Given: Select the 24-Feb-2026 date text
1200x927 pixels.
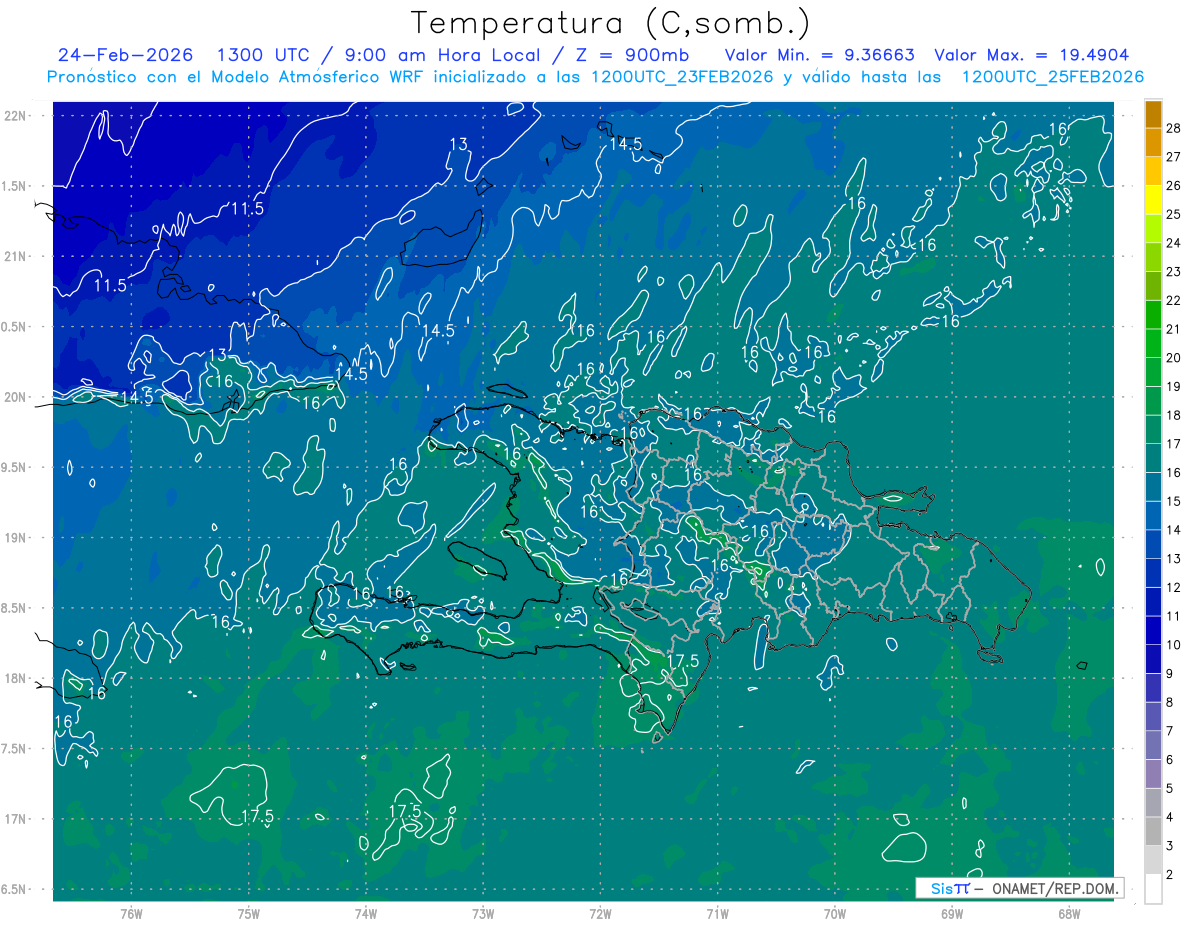Looking at the screenshot, I should (x=125, y=55).
